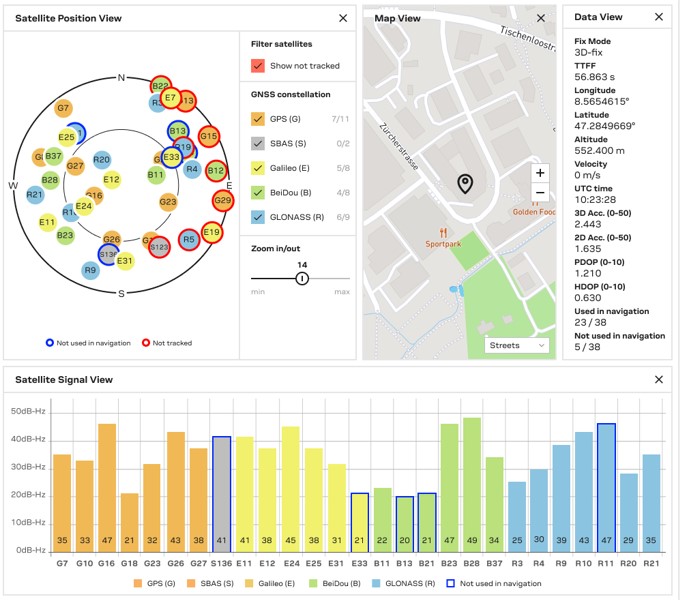
Task: Close the Data View panel
Action: [658, 17]
